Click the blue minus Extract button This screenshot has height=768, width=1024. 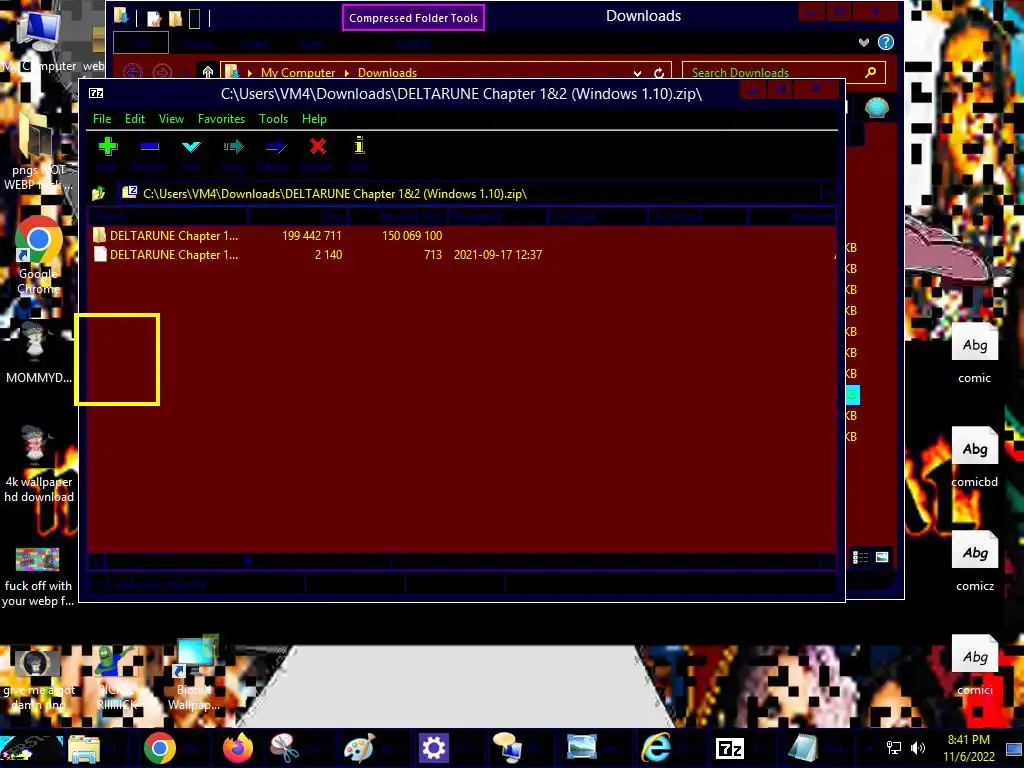click(x=150, y=146)
